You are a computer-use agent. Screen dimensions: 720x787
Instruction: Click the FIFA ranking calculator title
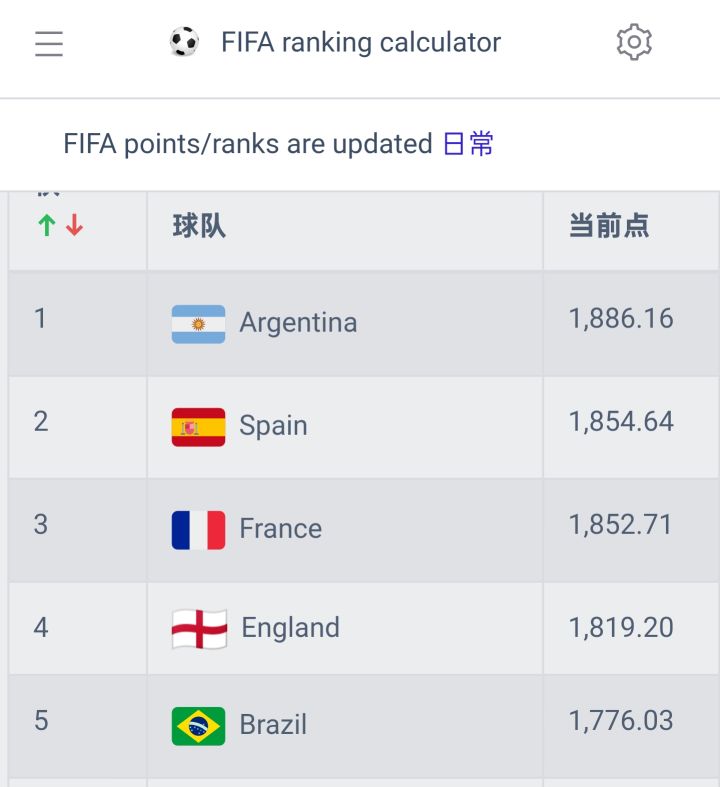pyautogui.click(x=361, y=43)
